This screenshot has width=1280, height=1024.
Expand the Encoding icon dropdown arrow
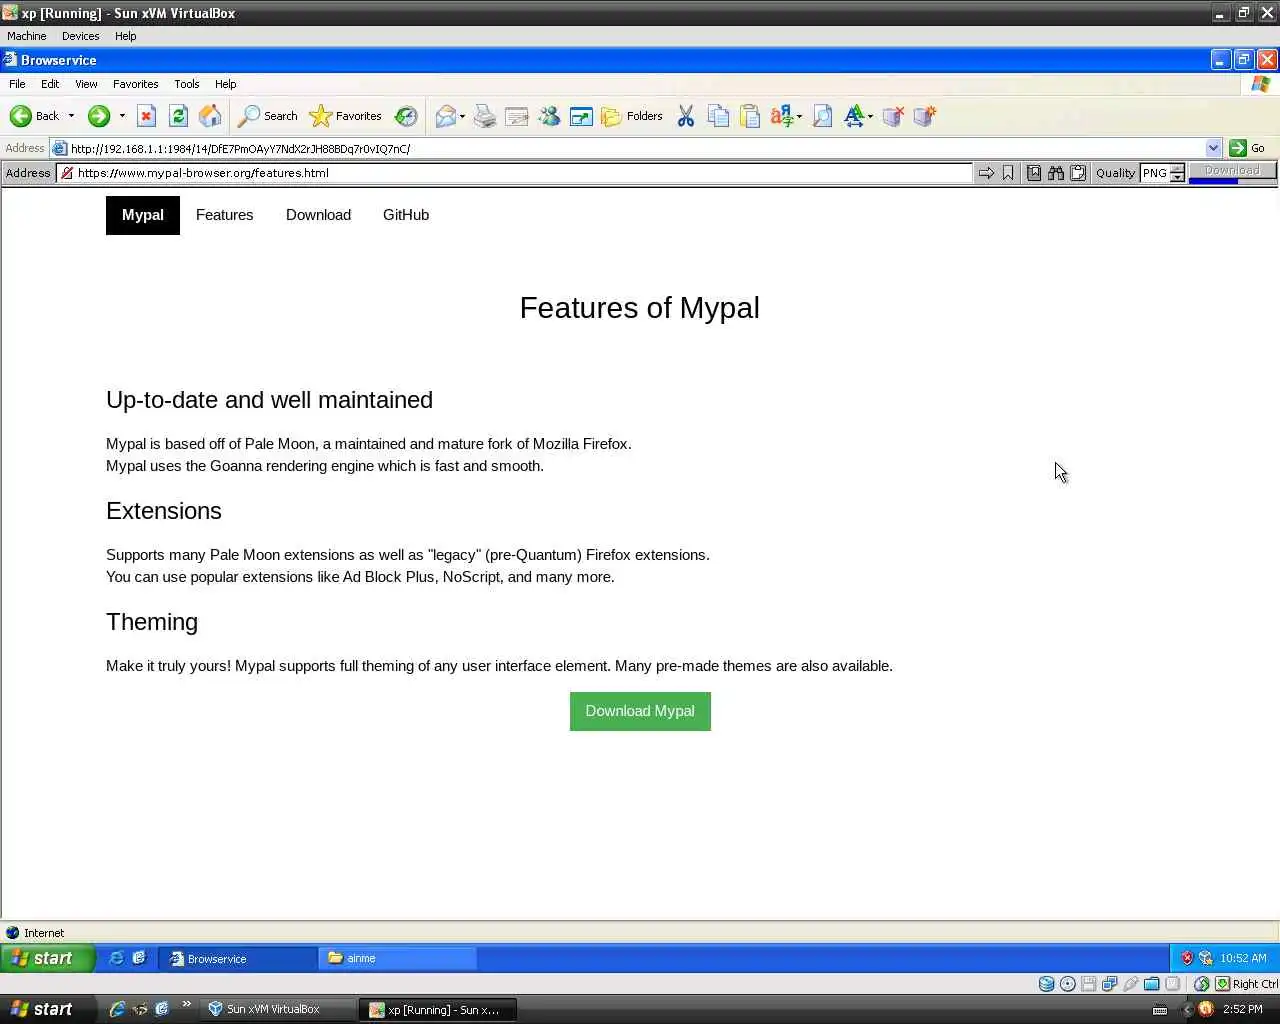799,116
